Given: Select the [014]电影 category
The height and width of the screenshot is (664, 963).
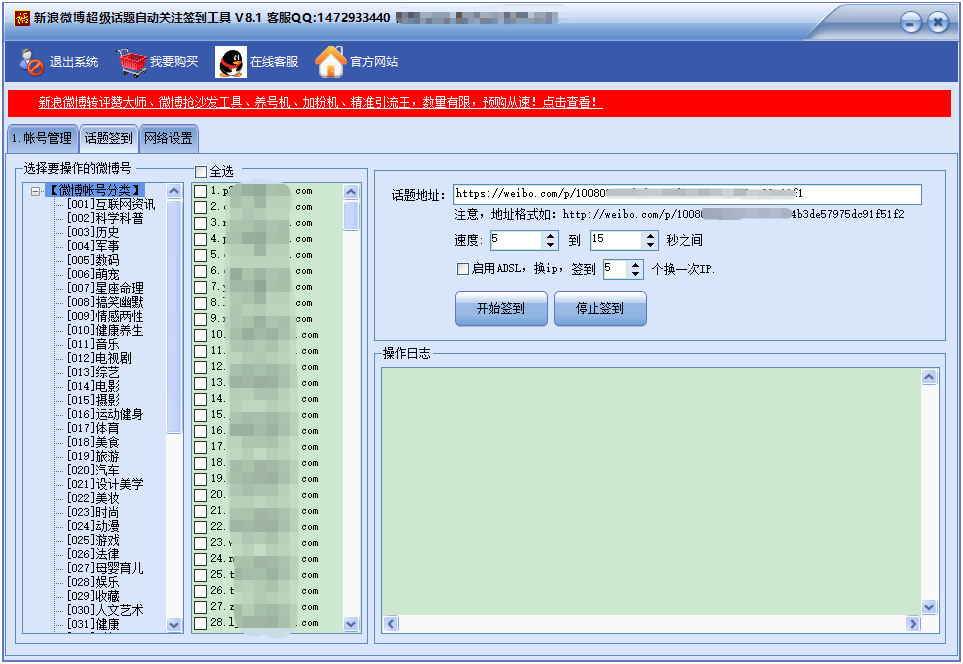Looking at the screenshot, I should coord(93,386).
